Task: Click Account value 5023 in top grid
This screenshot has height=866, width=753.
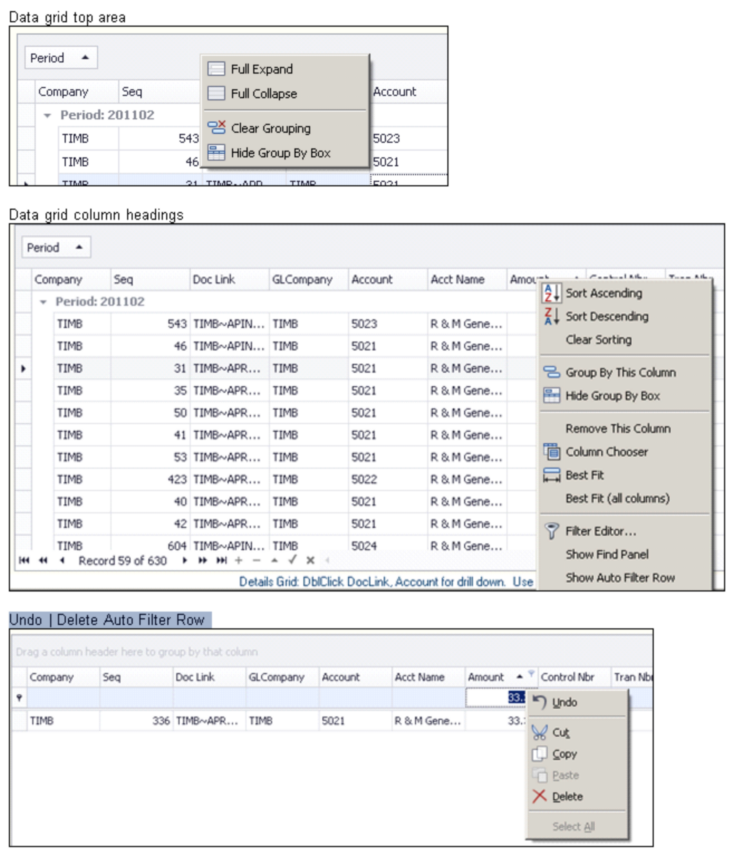Action: [x=386, y=139]
